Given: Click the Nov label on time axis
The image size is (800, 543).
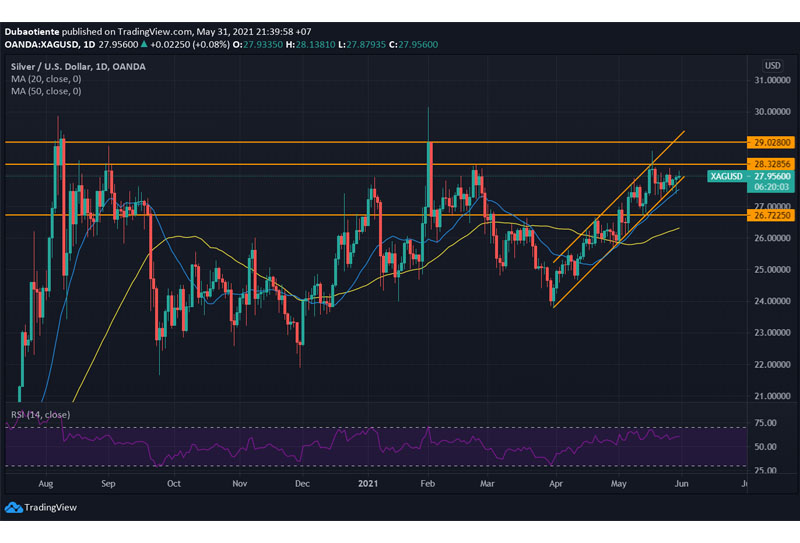Looking at the screenshot, I should pos(240,483).
